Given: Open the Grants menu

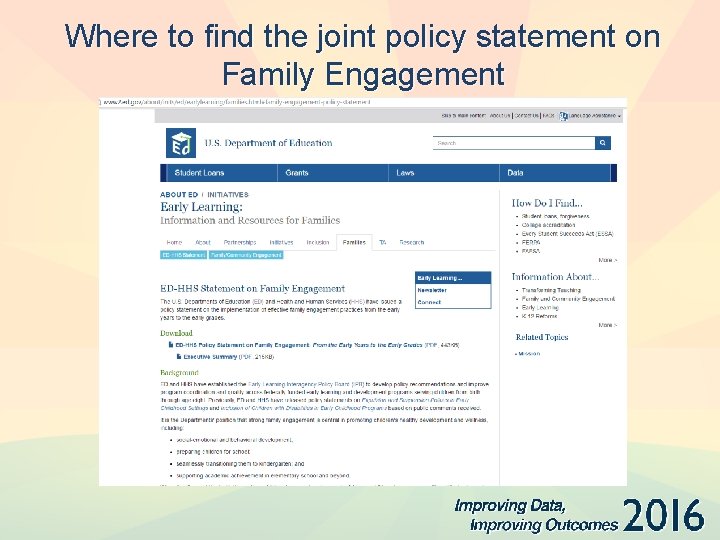Looking at the screenshot, I should click(x=297, y=173).
